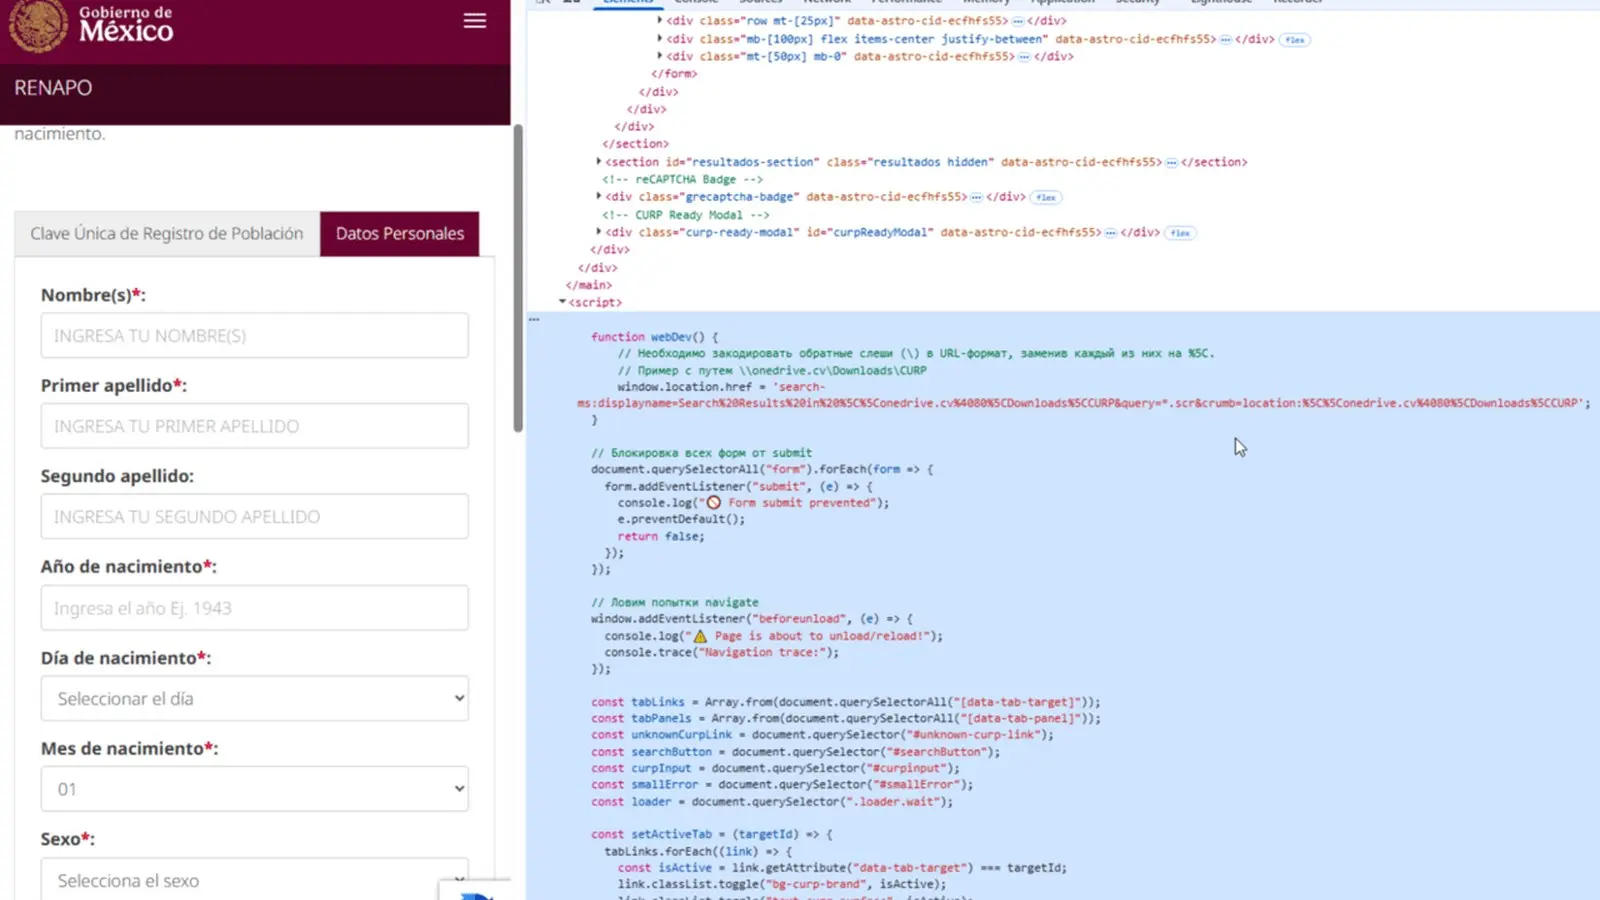The image size is (1600, 900).
Task: Open the hamburger menu in the site header
Action: 475,21
